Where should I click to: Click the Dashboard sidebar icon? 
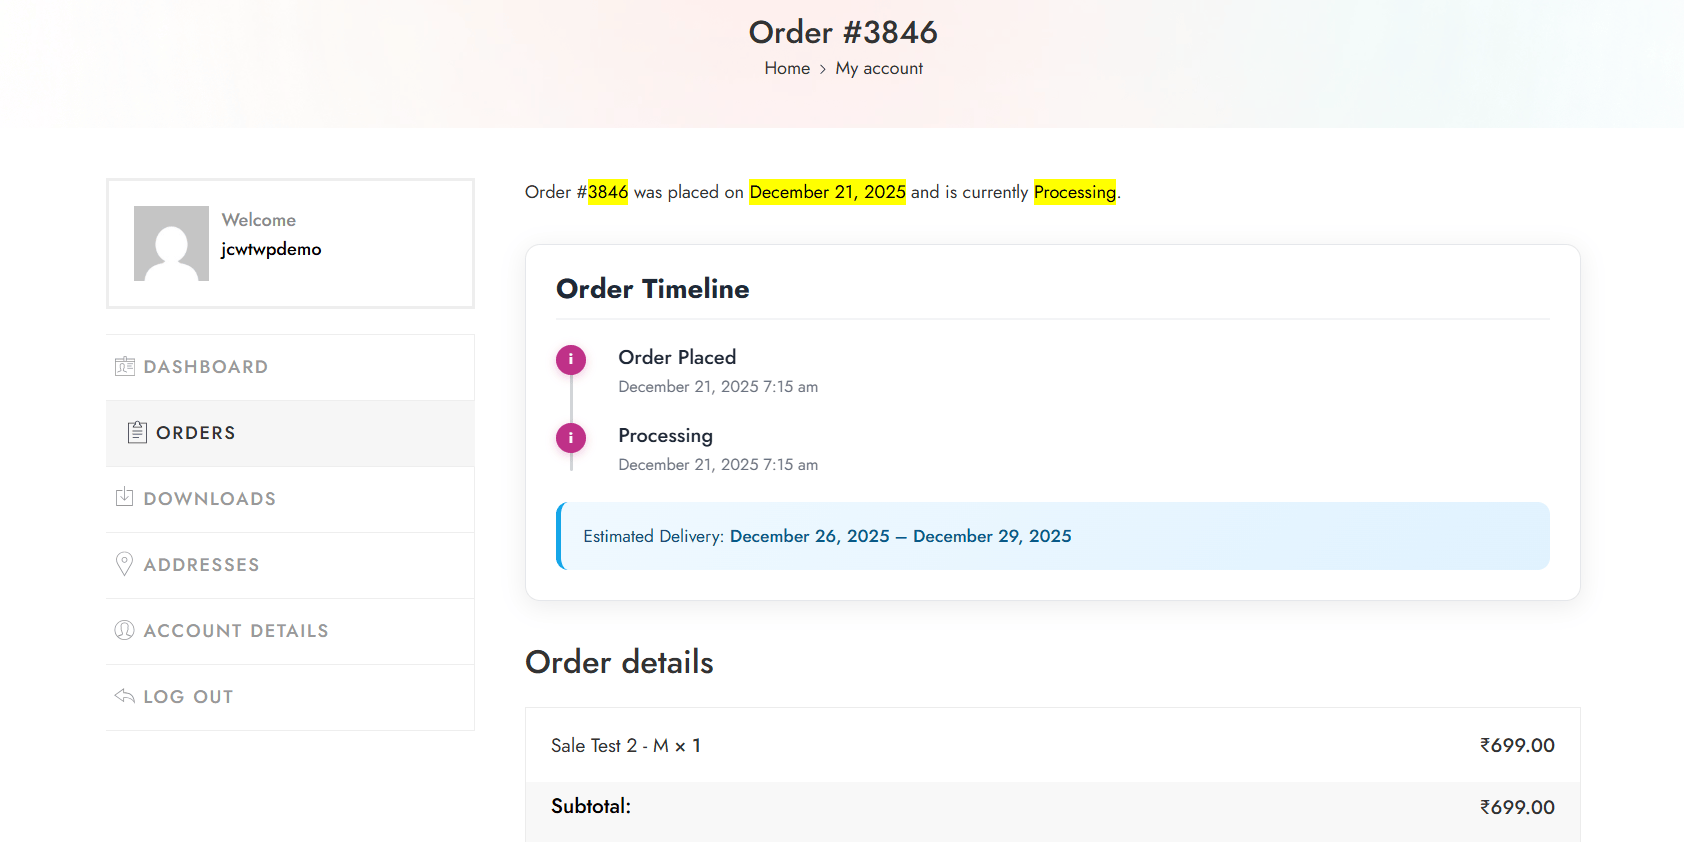(x=125, y=366)
